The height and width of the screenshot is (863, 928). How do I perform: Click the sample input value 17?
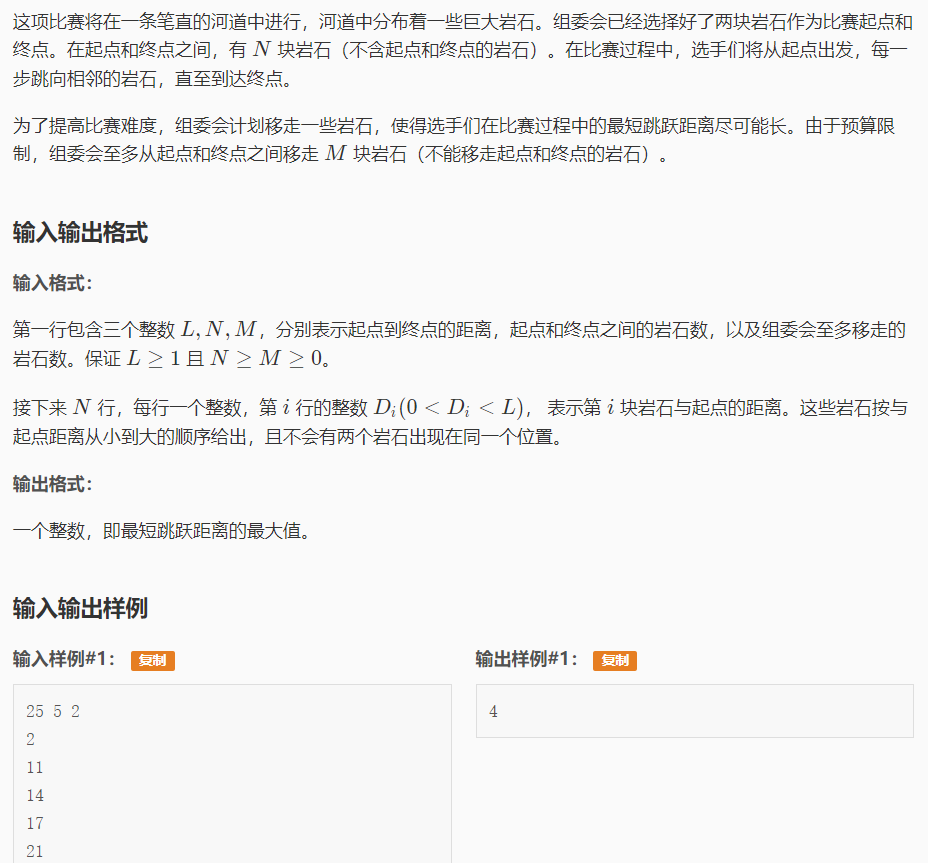point(34,823)
